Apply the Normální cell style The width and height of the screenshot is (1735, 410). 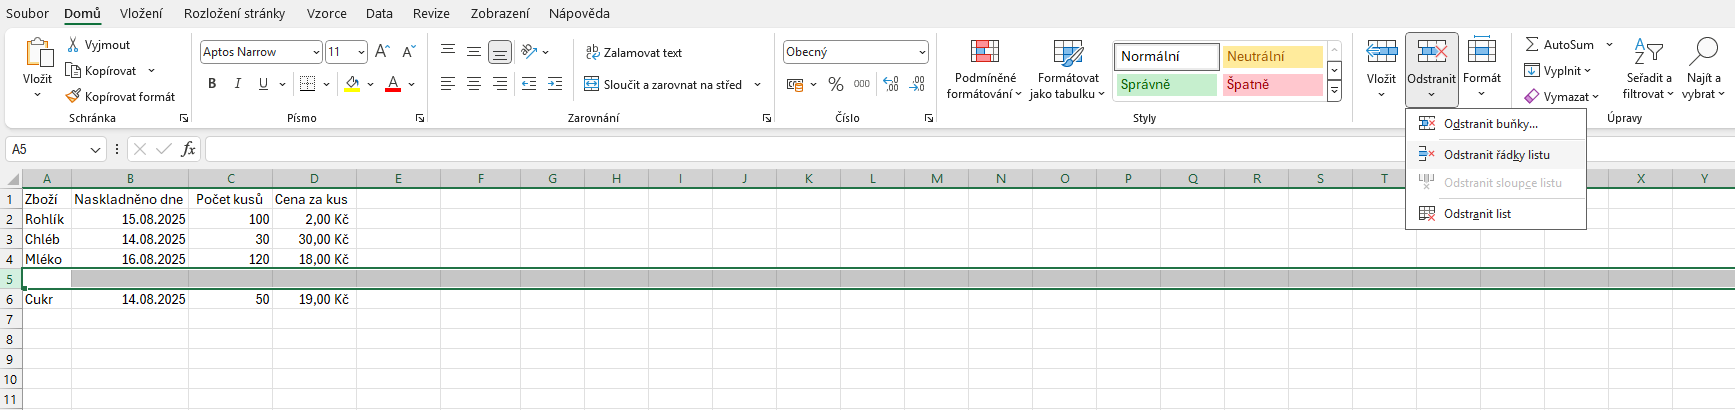(1167, 56)
